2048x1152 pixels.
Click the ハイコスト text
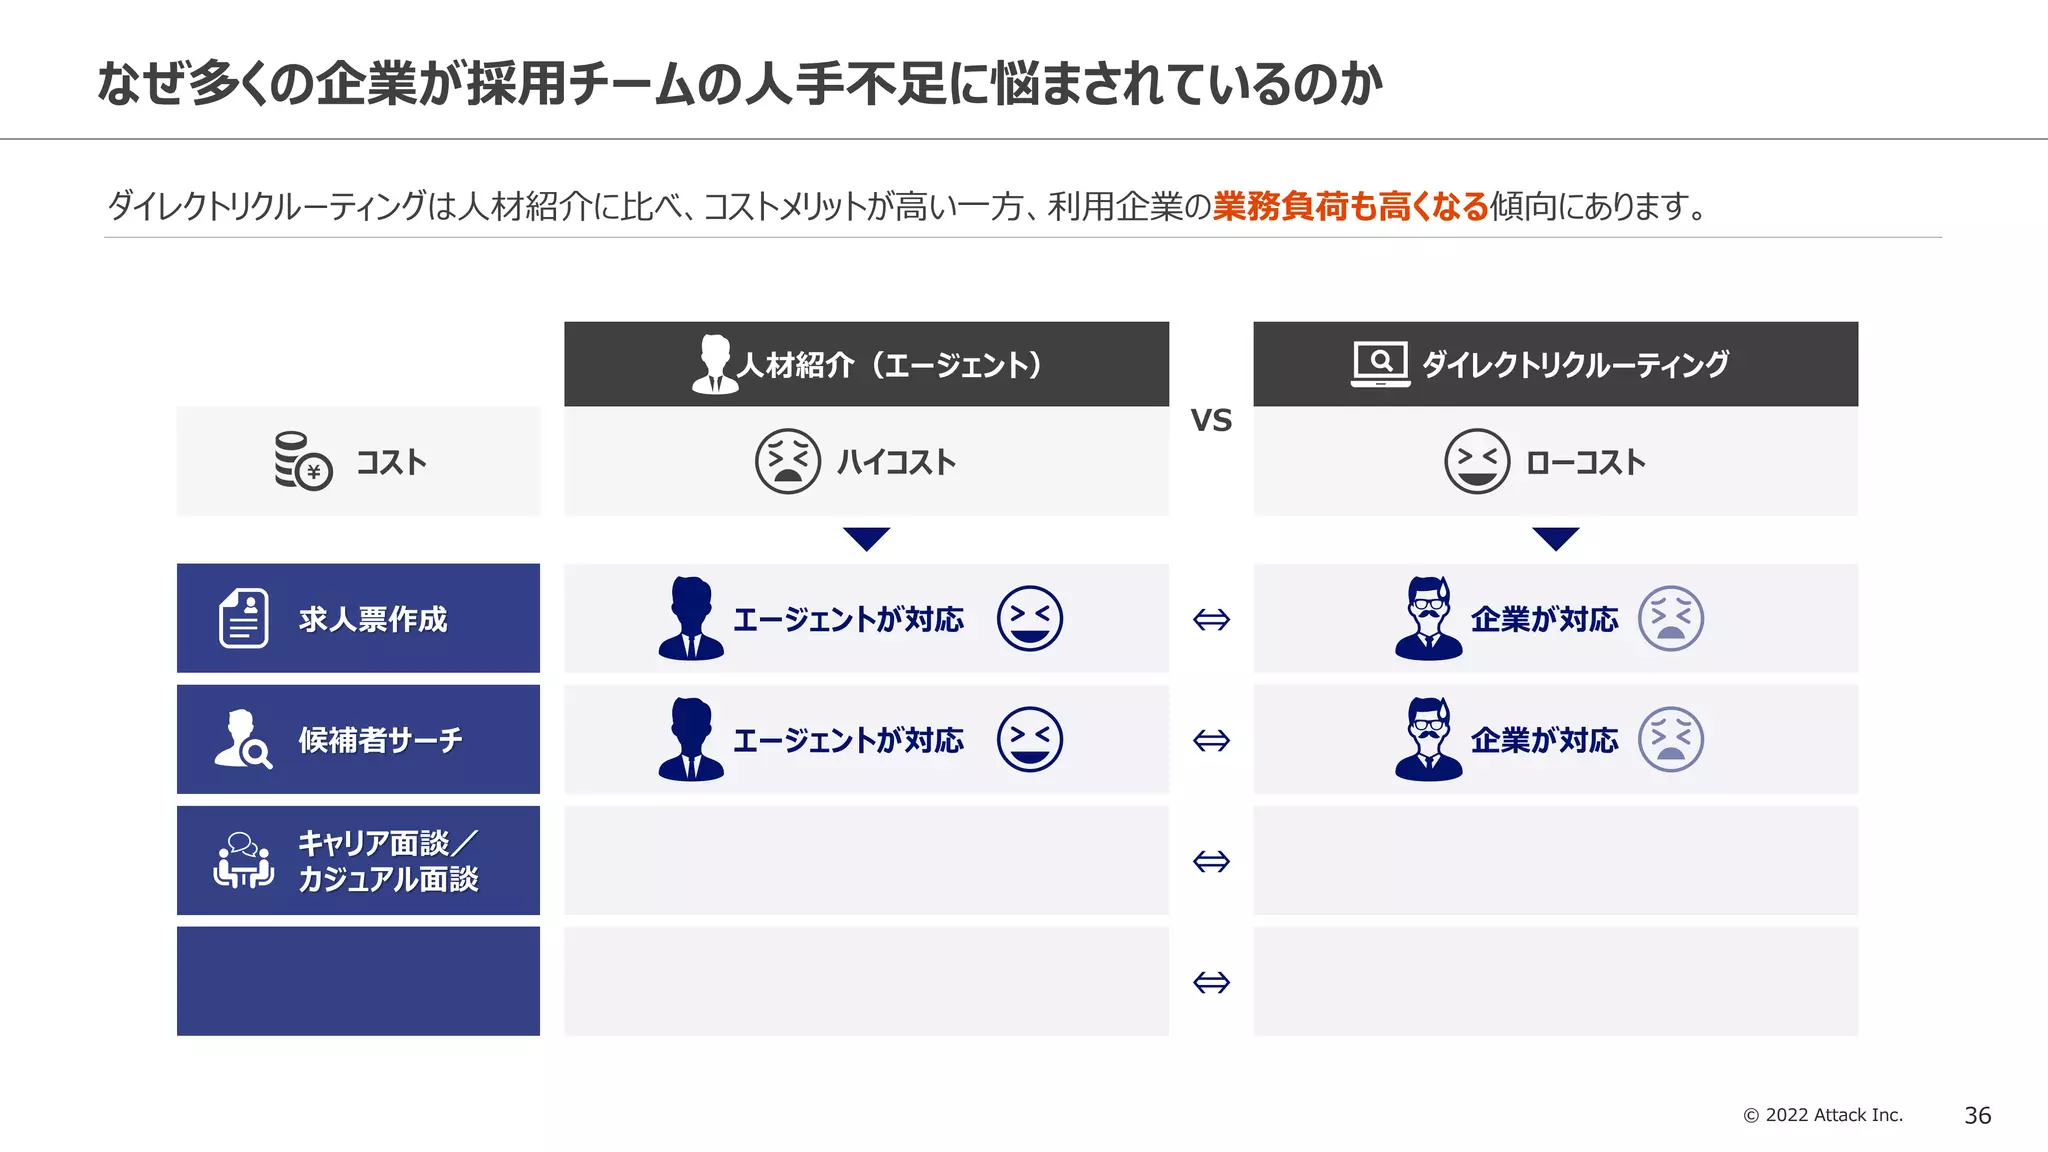897,462
